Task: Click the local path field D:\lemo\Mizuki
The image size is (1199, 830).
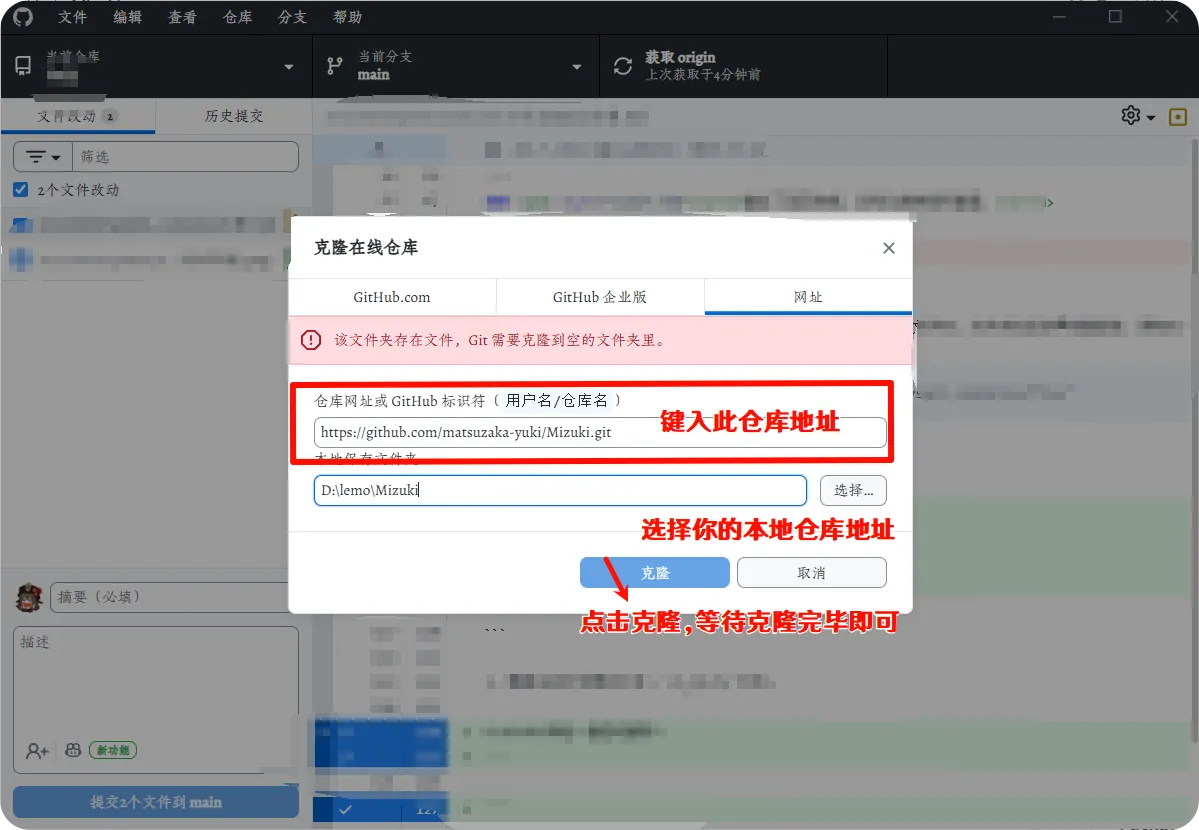Action: (x=561, y=490)
